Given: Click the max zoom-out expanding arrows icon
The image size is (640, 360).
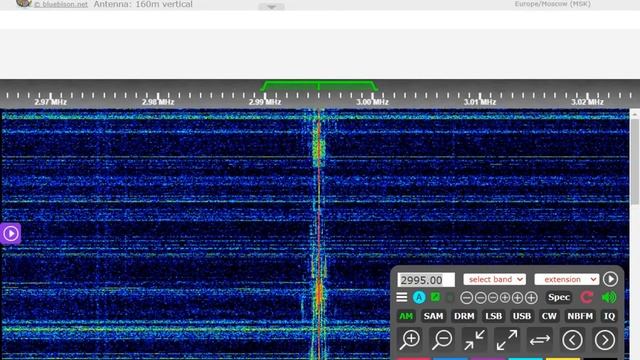Looking at the screenshot, I should point(507,340).
